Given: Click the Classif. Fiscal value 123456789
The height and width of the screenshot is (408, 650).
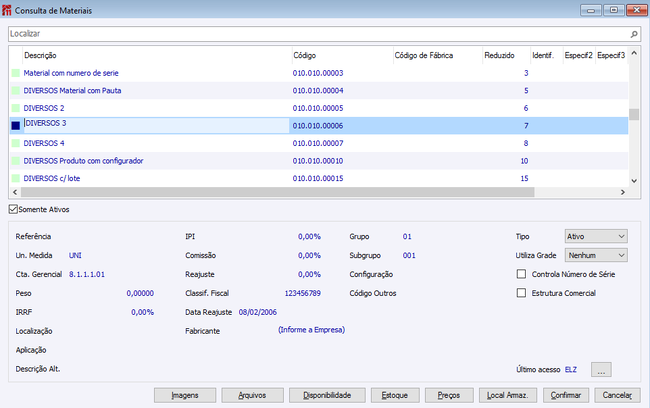Looking at the screenshot, I should point(303,293).
